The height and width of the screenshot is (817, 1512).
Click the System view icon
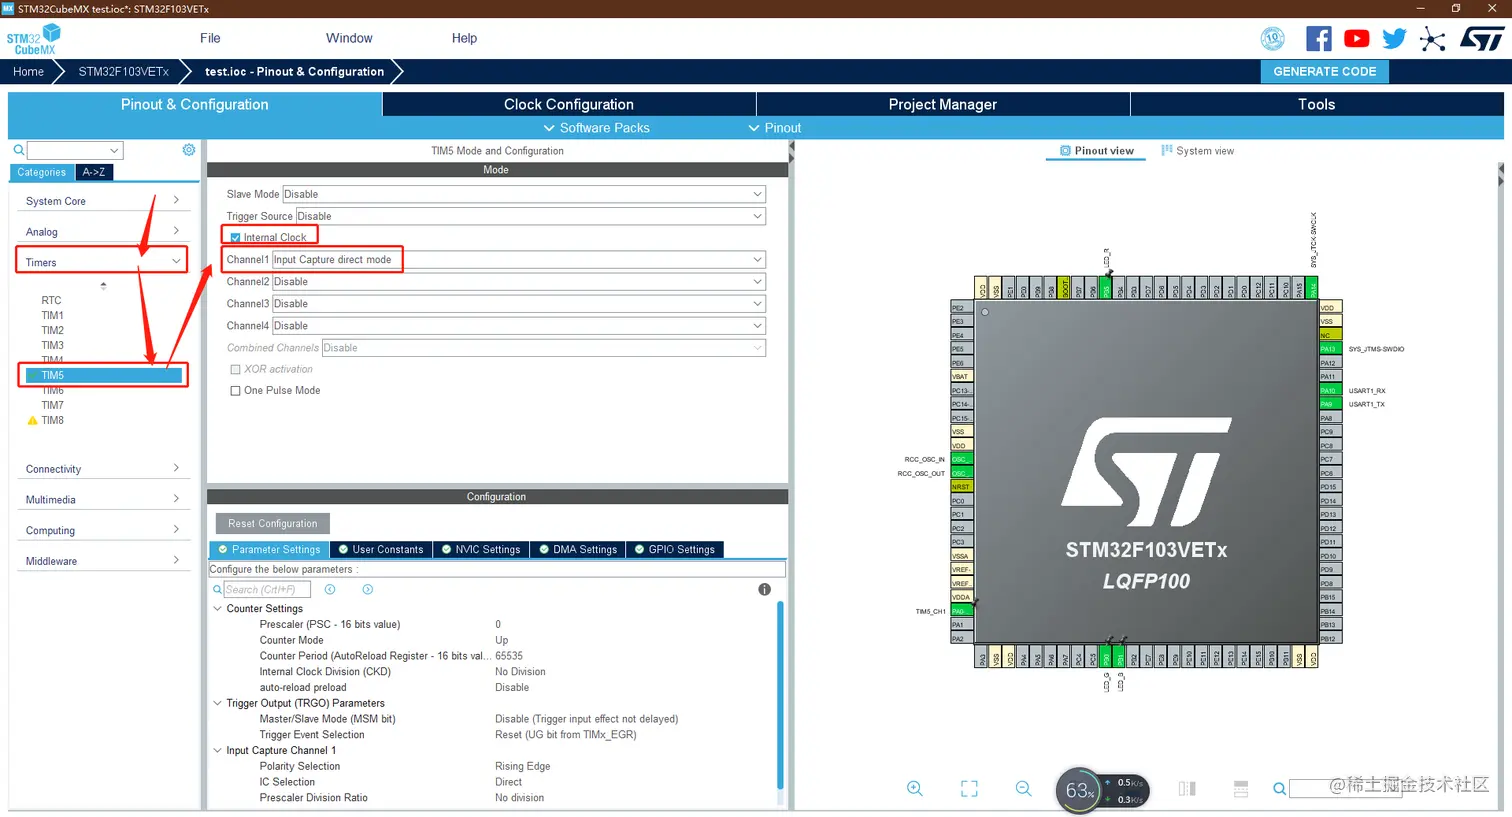pyautogui.click(x=1166, y=151)
